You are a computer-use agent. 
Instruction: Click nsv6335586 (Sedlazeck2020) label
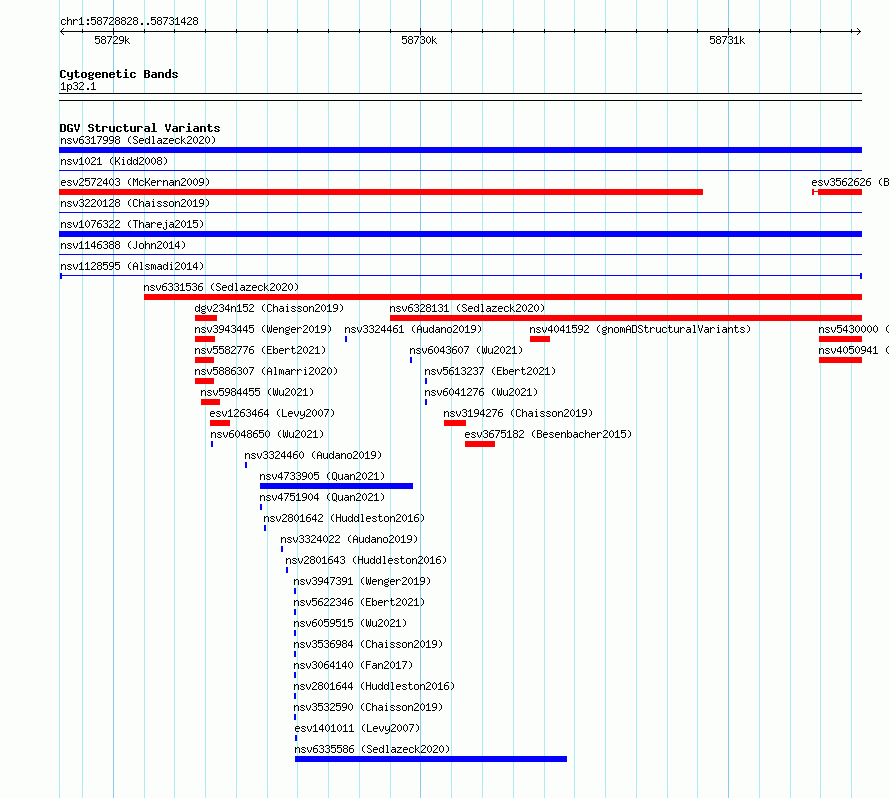click(x=372, y=749)
